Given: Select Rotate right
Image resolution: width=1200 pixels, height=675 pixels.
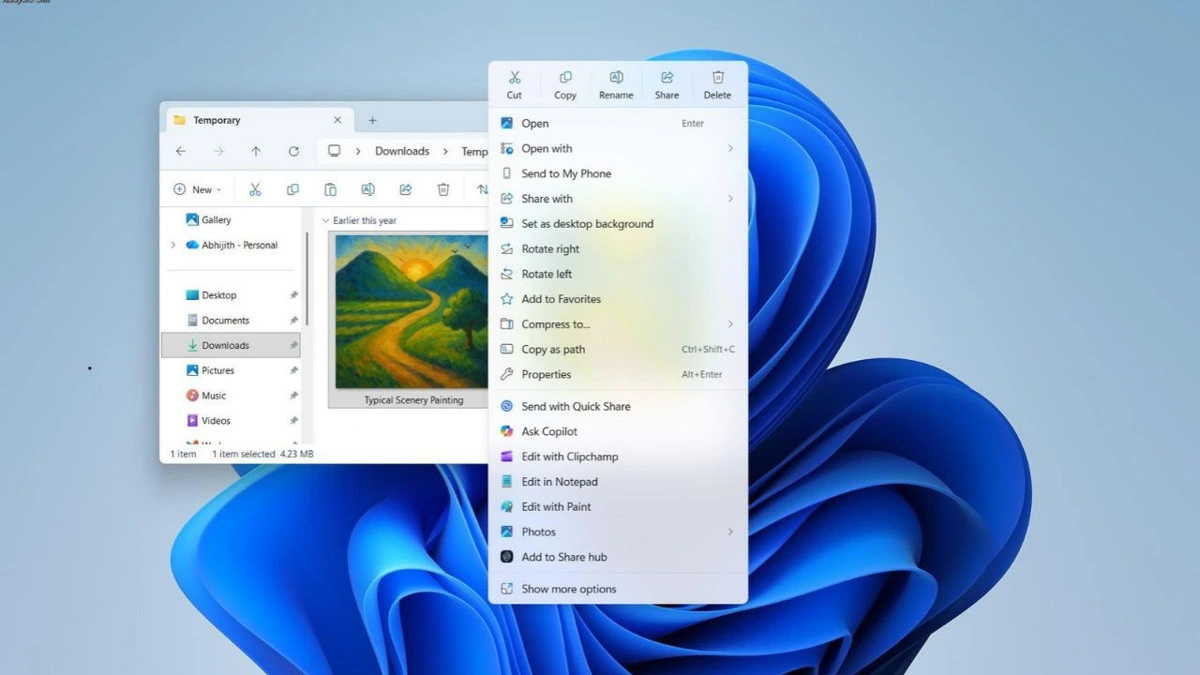Looking at the screenshot, I should click(x=618, y=249).
